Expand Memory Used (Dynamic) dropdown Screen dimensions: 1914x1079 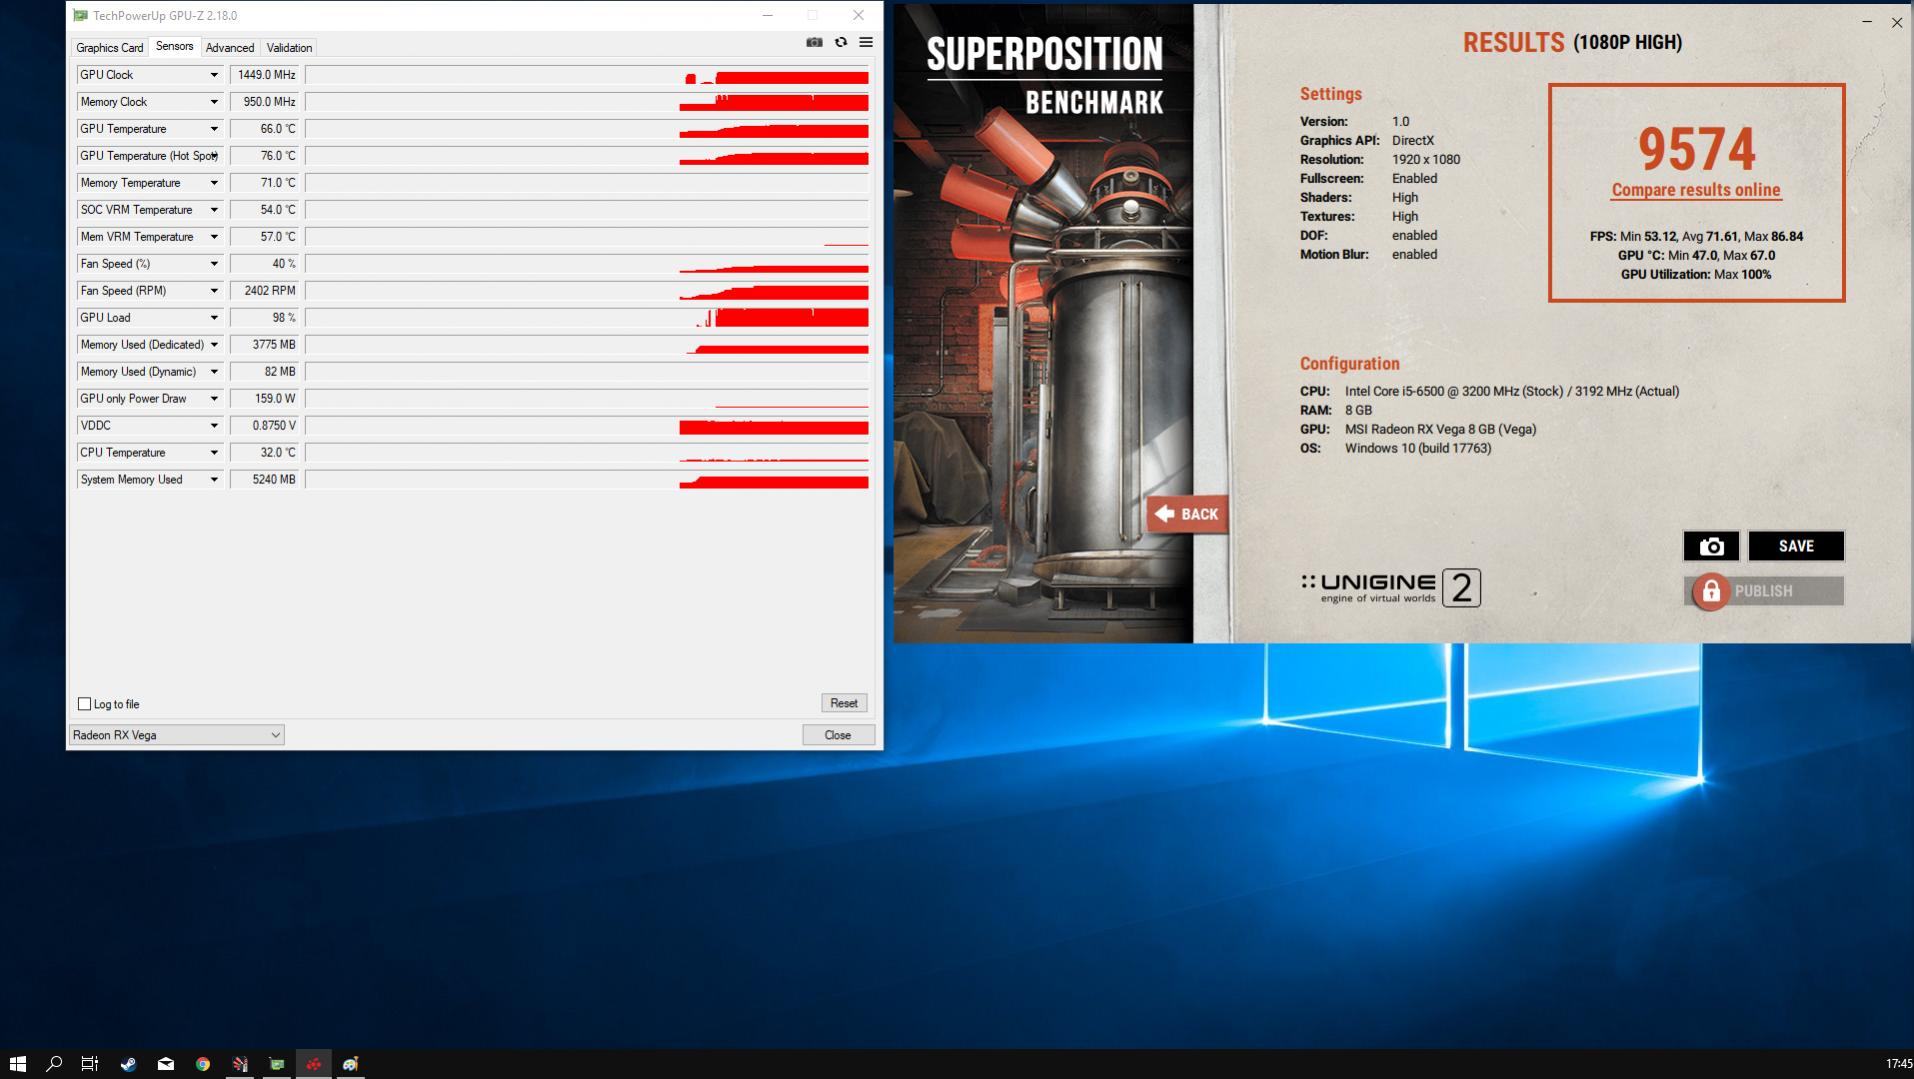point(214,372)
